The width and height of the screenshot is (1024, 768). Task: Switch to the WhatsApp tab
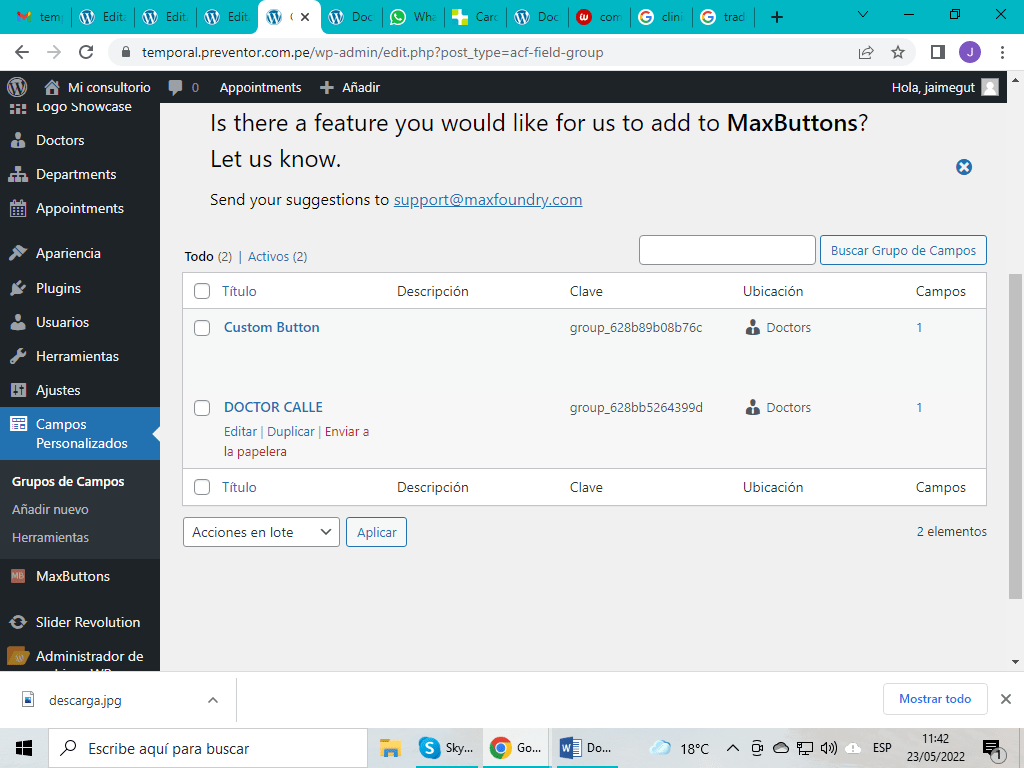[414, 17]
